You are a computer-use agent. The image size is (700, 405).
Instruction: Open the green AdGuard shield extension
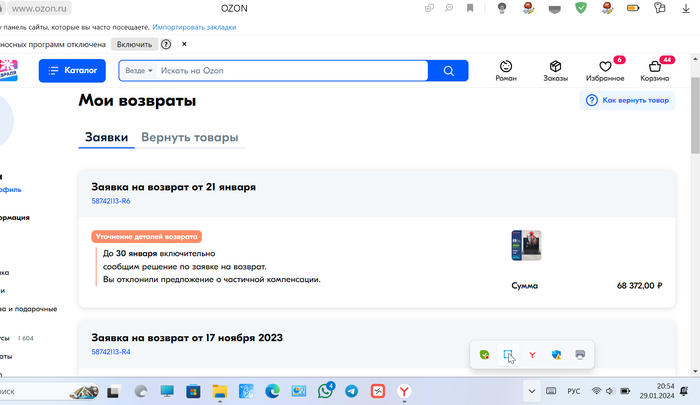coord(581,8)
